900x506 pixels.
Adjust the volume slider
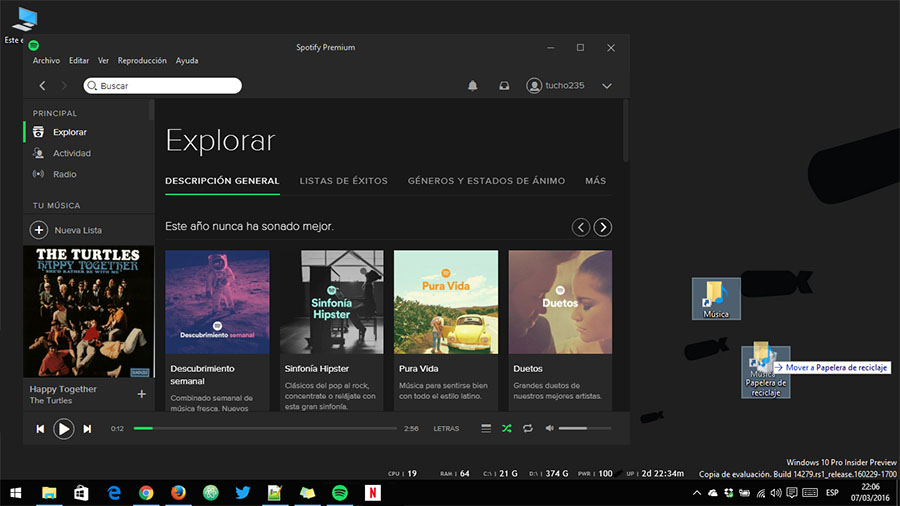585,428
